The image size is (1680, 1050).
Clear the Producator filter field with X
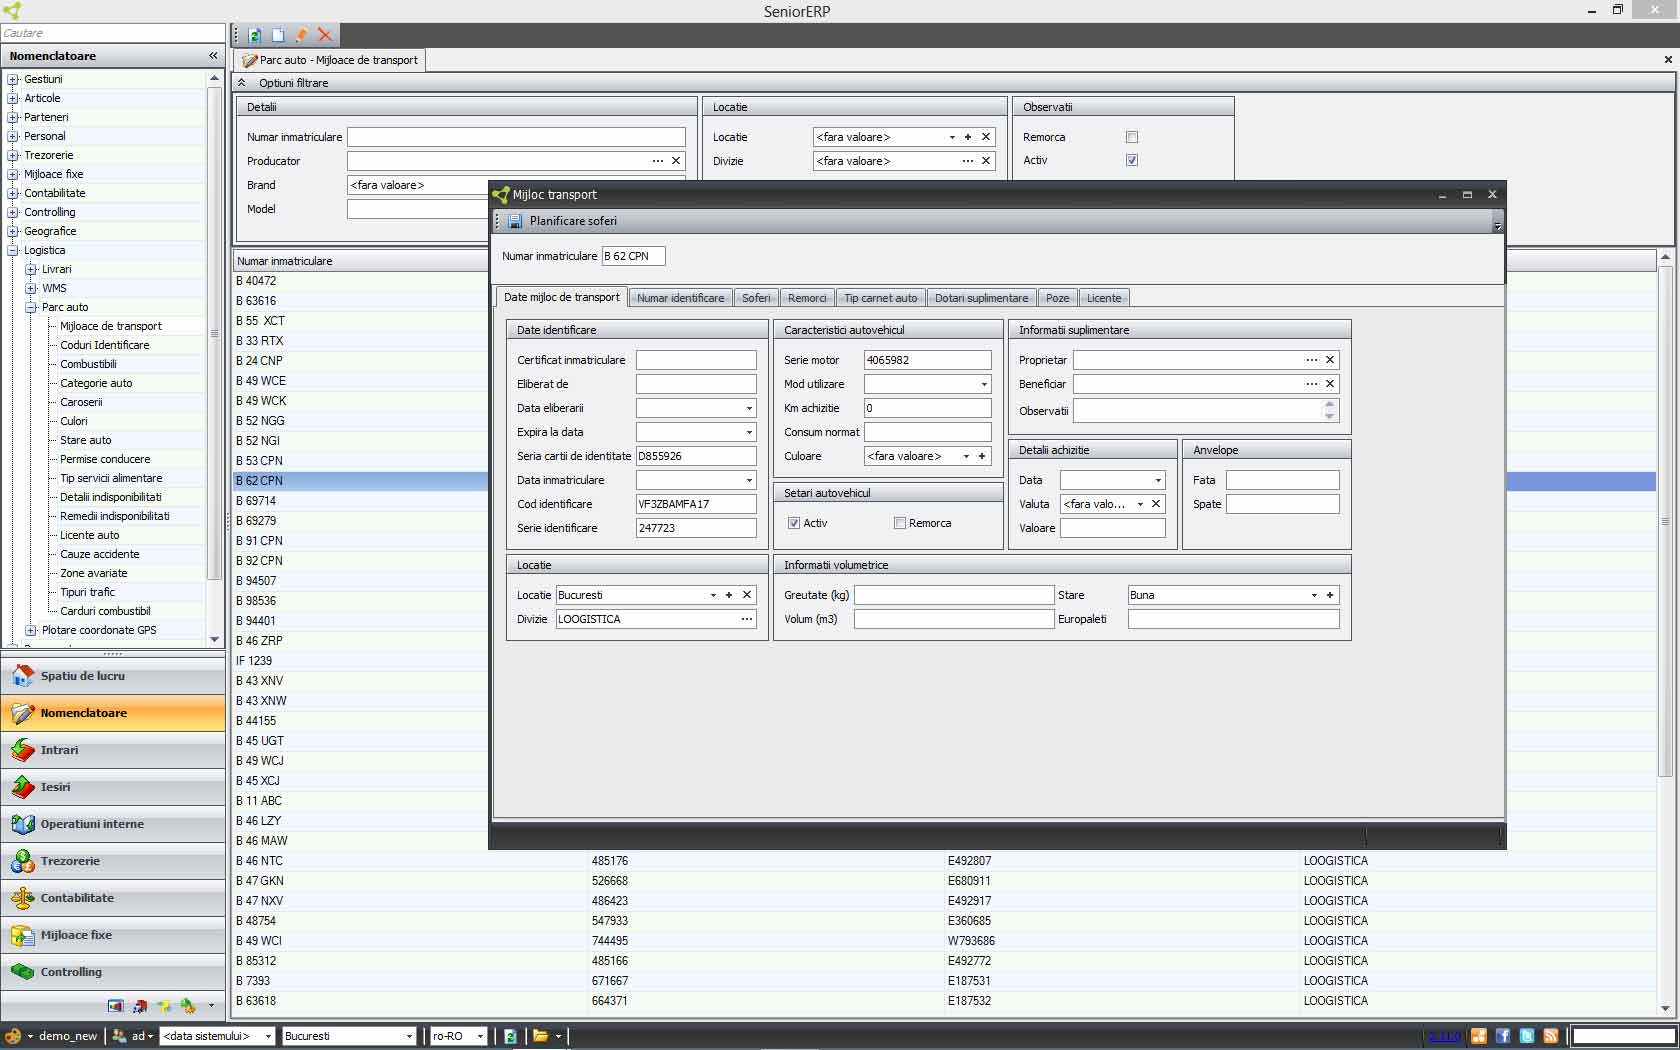pos(676,161)
